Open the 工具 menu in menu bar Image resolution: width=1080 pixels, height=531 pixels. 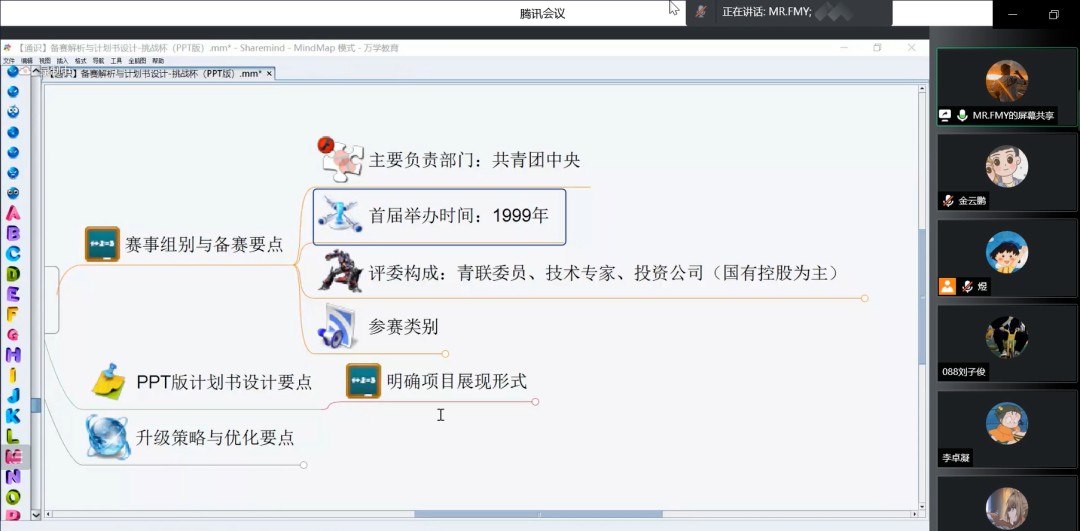click(116, 61)
